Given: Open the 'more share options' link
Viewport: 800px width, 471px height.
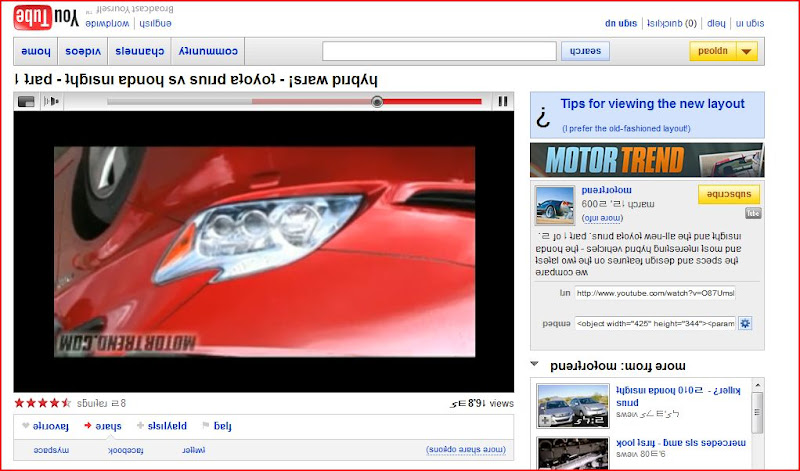Looking at the screenshot, I should (x=466, y=450).
